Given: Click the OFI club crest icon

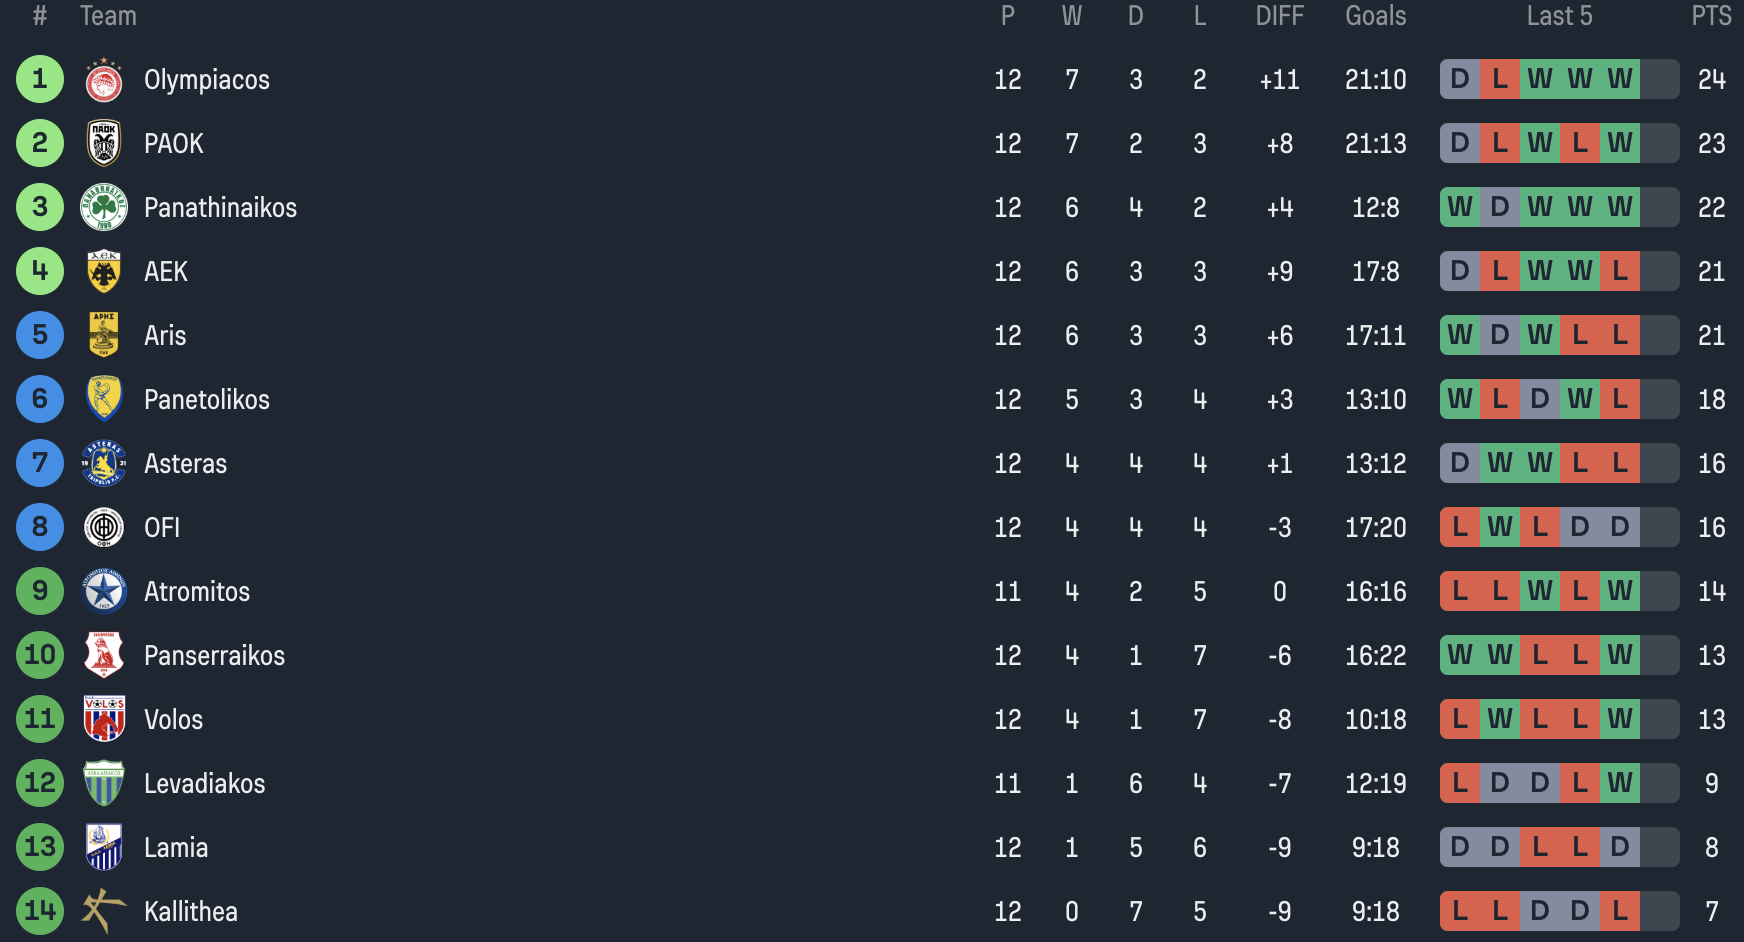Looking at the screenshot, I should [104, 528].
